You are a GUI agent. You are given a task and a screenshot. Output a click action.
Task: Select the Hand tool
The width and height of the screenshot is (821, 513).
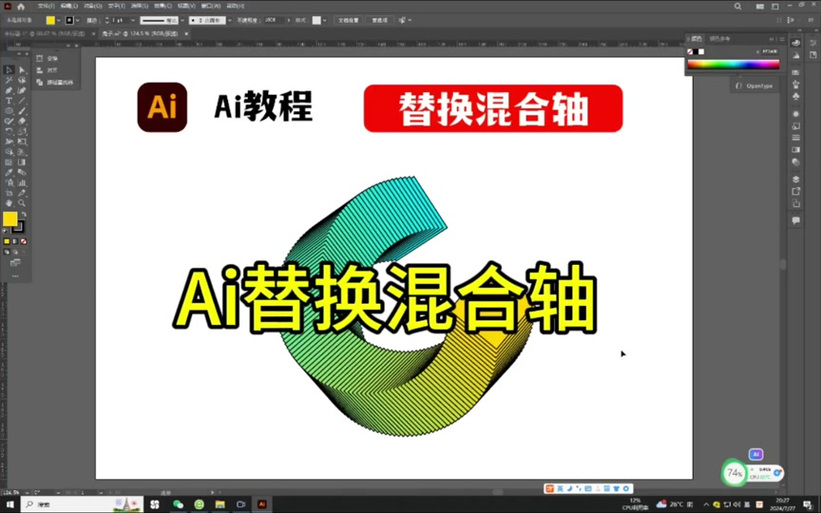coord(9,203)
